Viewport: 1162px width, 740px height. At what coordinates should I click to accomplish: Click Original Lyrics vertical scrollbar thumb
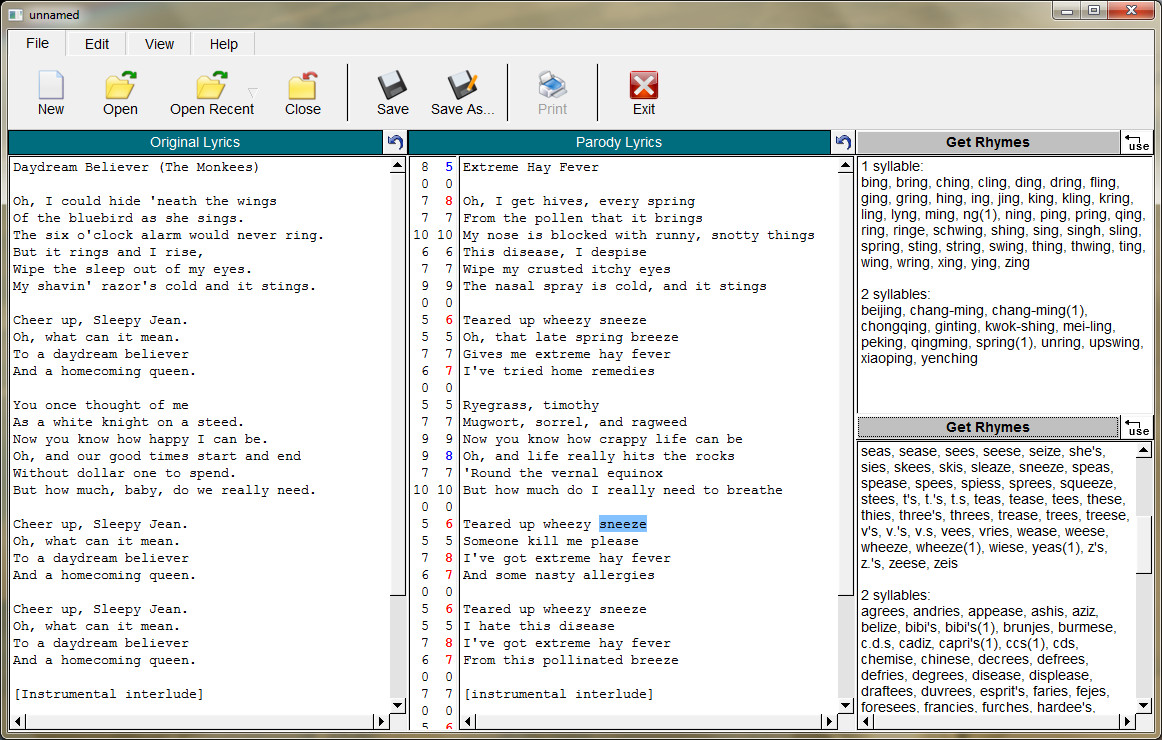click(397, 384)
